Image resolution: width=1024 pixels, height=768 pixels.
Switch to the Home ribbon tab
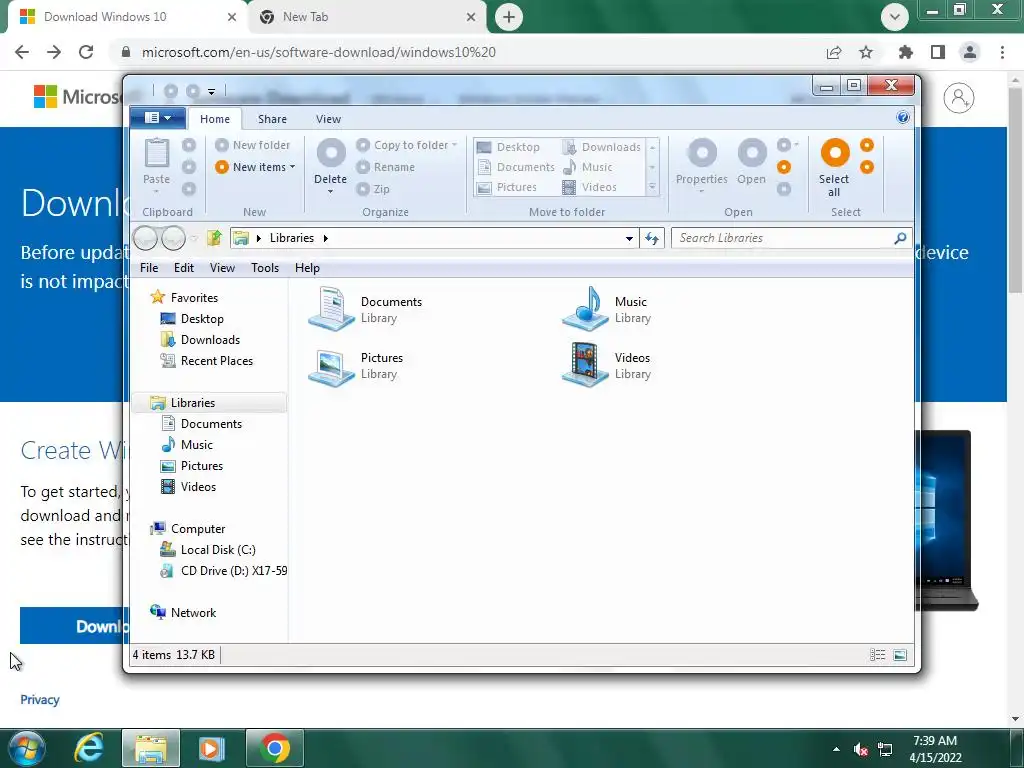pyautogui.click(x=215, y=119)
